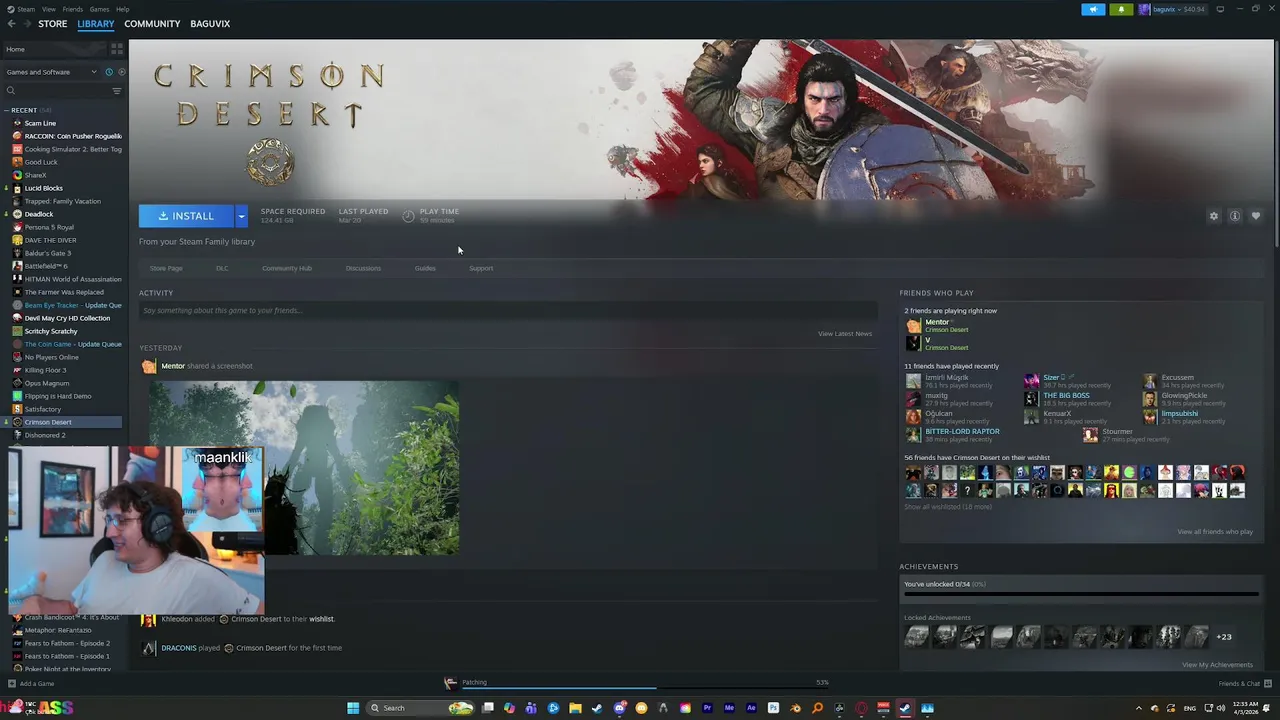The height and width of the screenshot is (720, 1280).
Task: Open the Guides link
Action: 425,268
